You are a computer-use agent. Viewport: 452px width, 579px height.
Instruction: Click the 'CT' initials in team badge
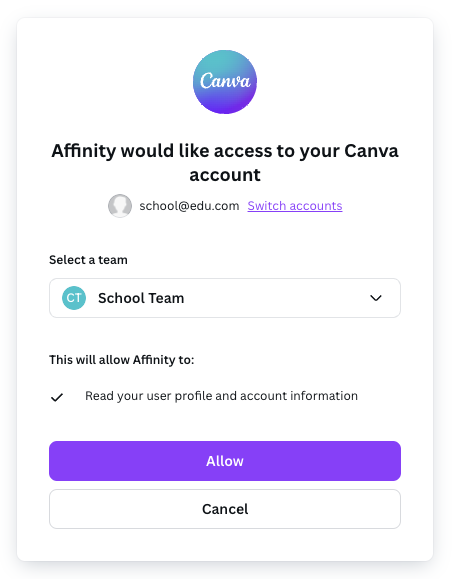pyautogui.click(x=74, y=298)
